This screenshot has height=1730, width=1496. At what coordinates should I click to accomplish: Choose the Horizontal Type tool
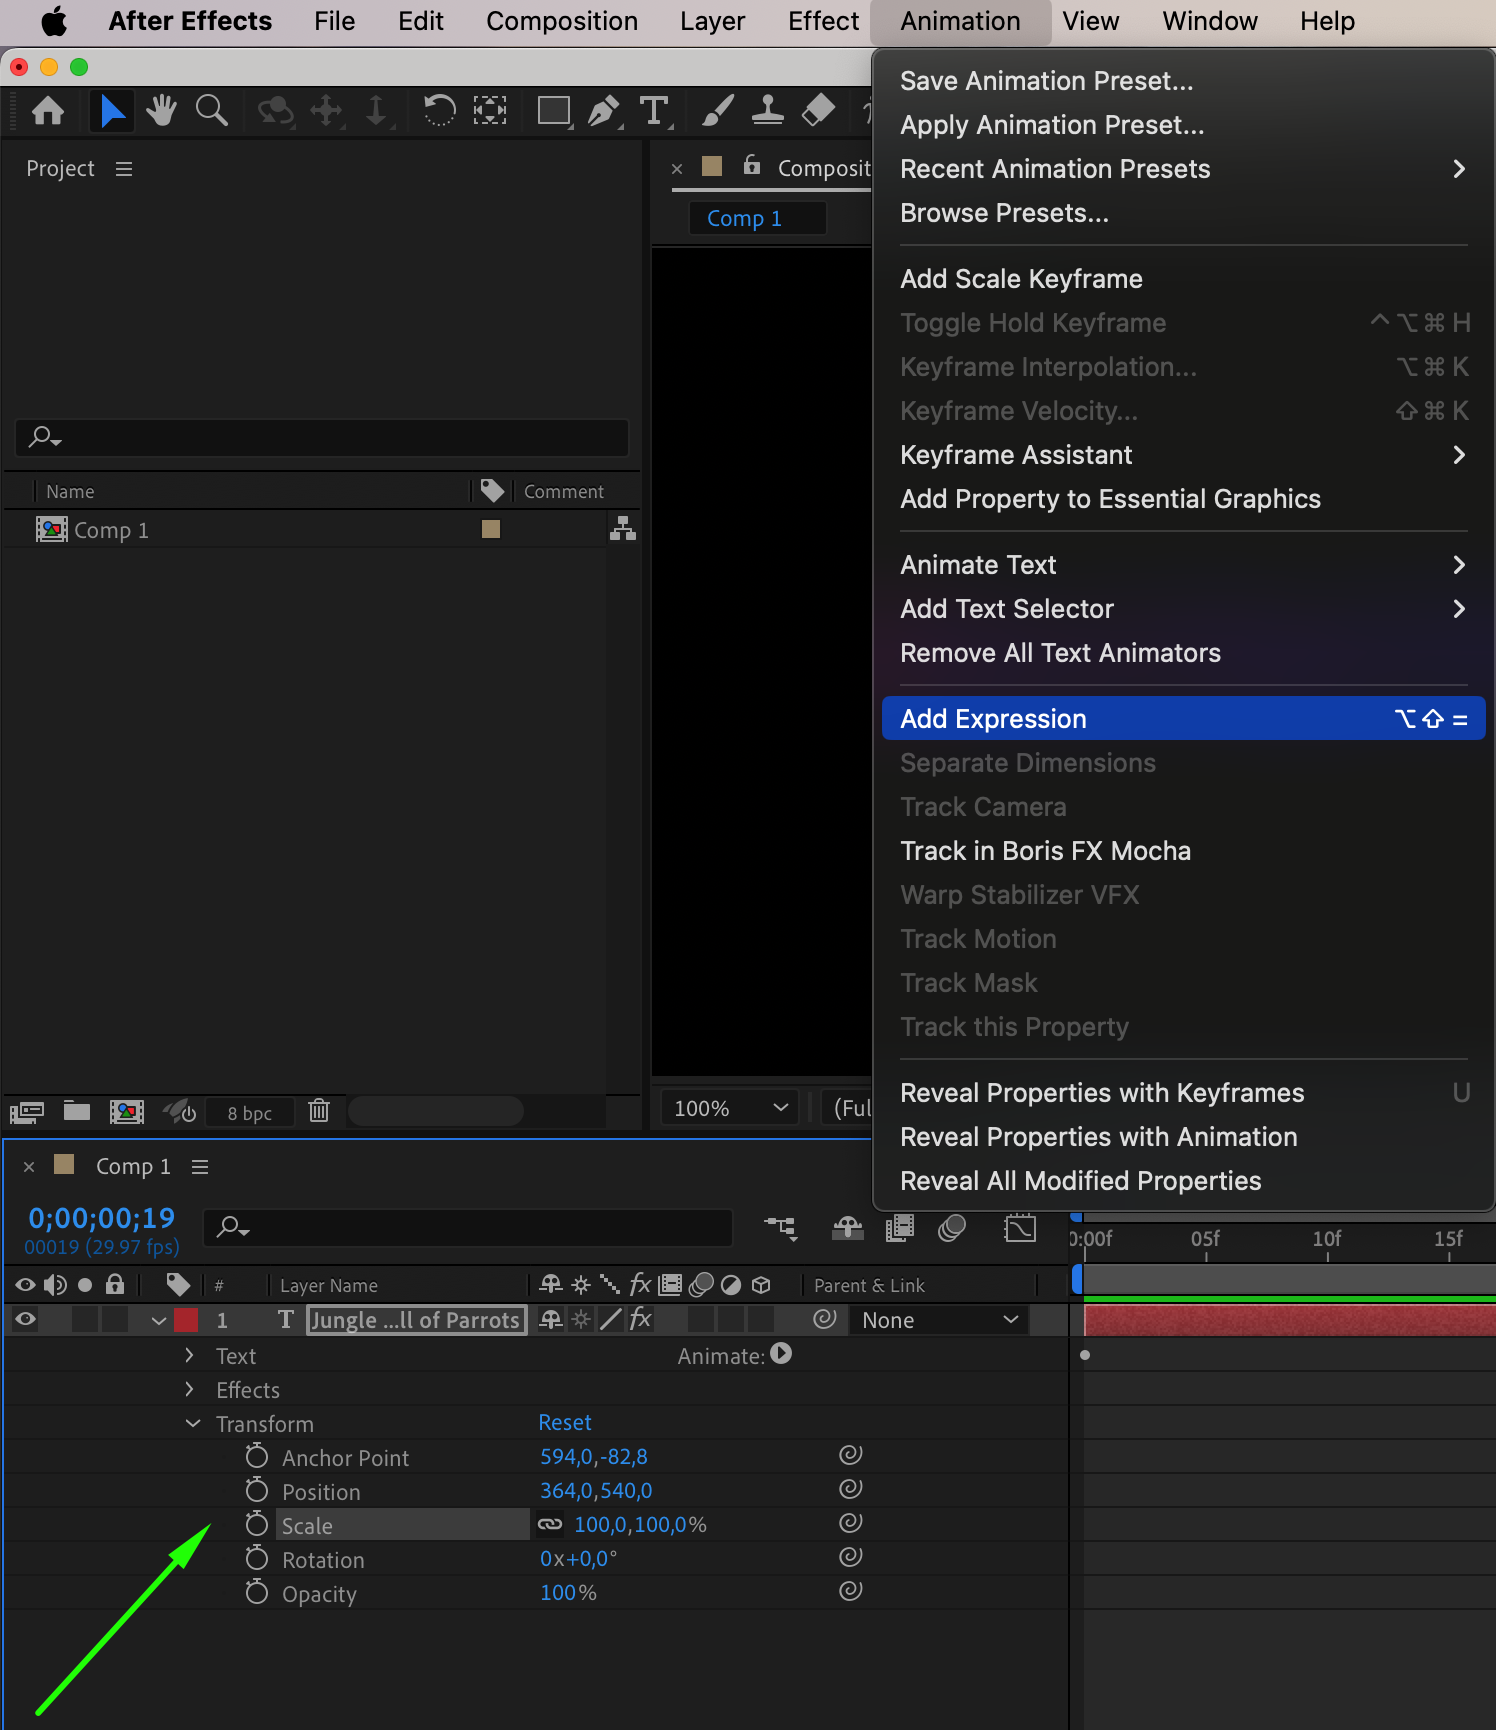click(x=654, y=110)
